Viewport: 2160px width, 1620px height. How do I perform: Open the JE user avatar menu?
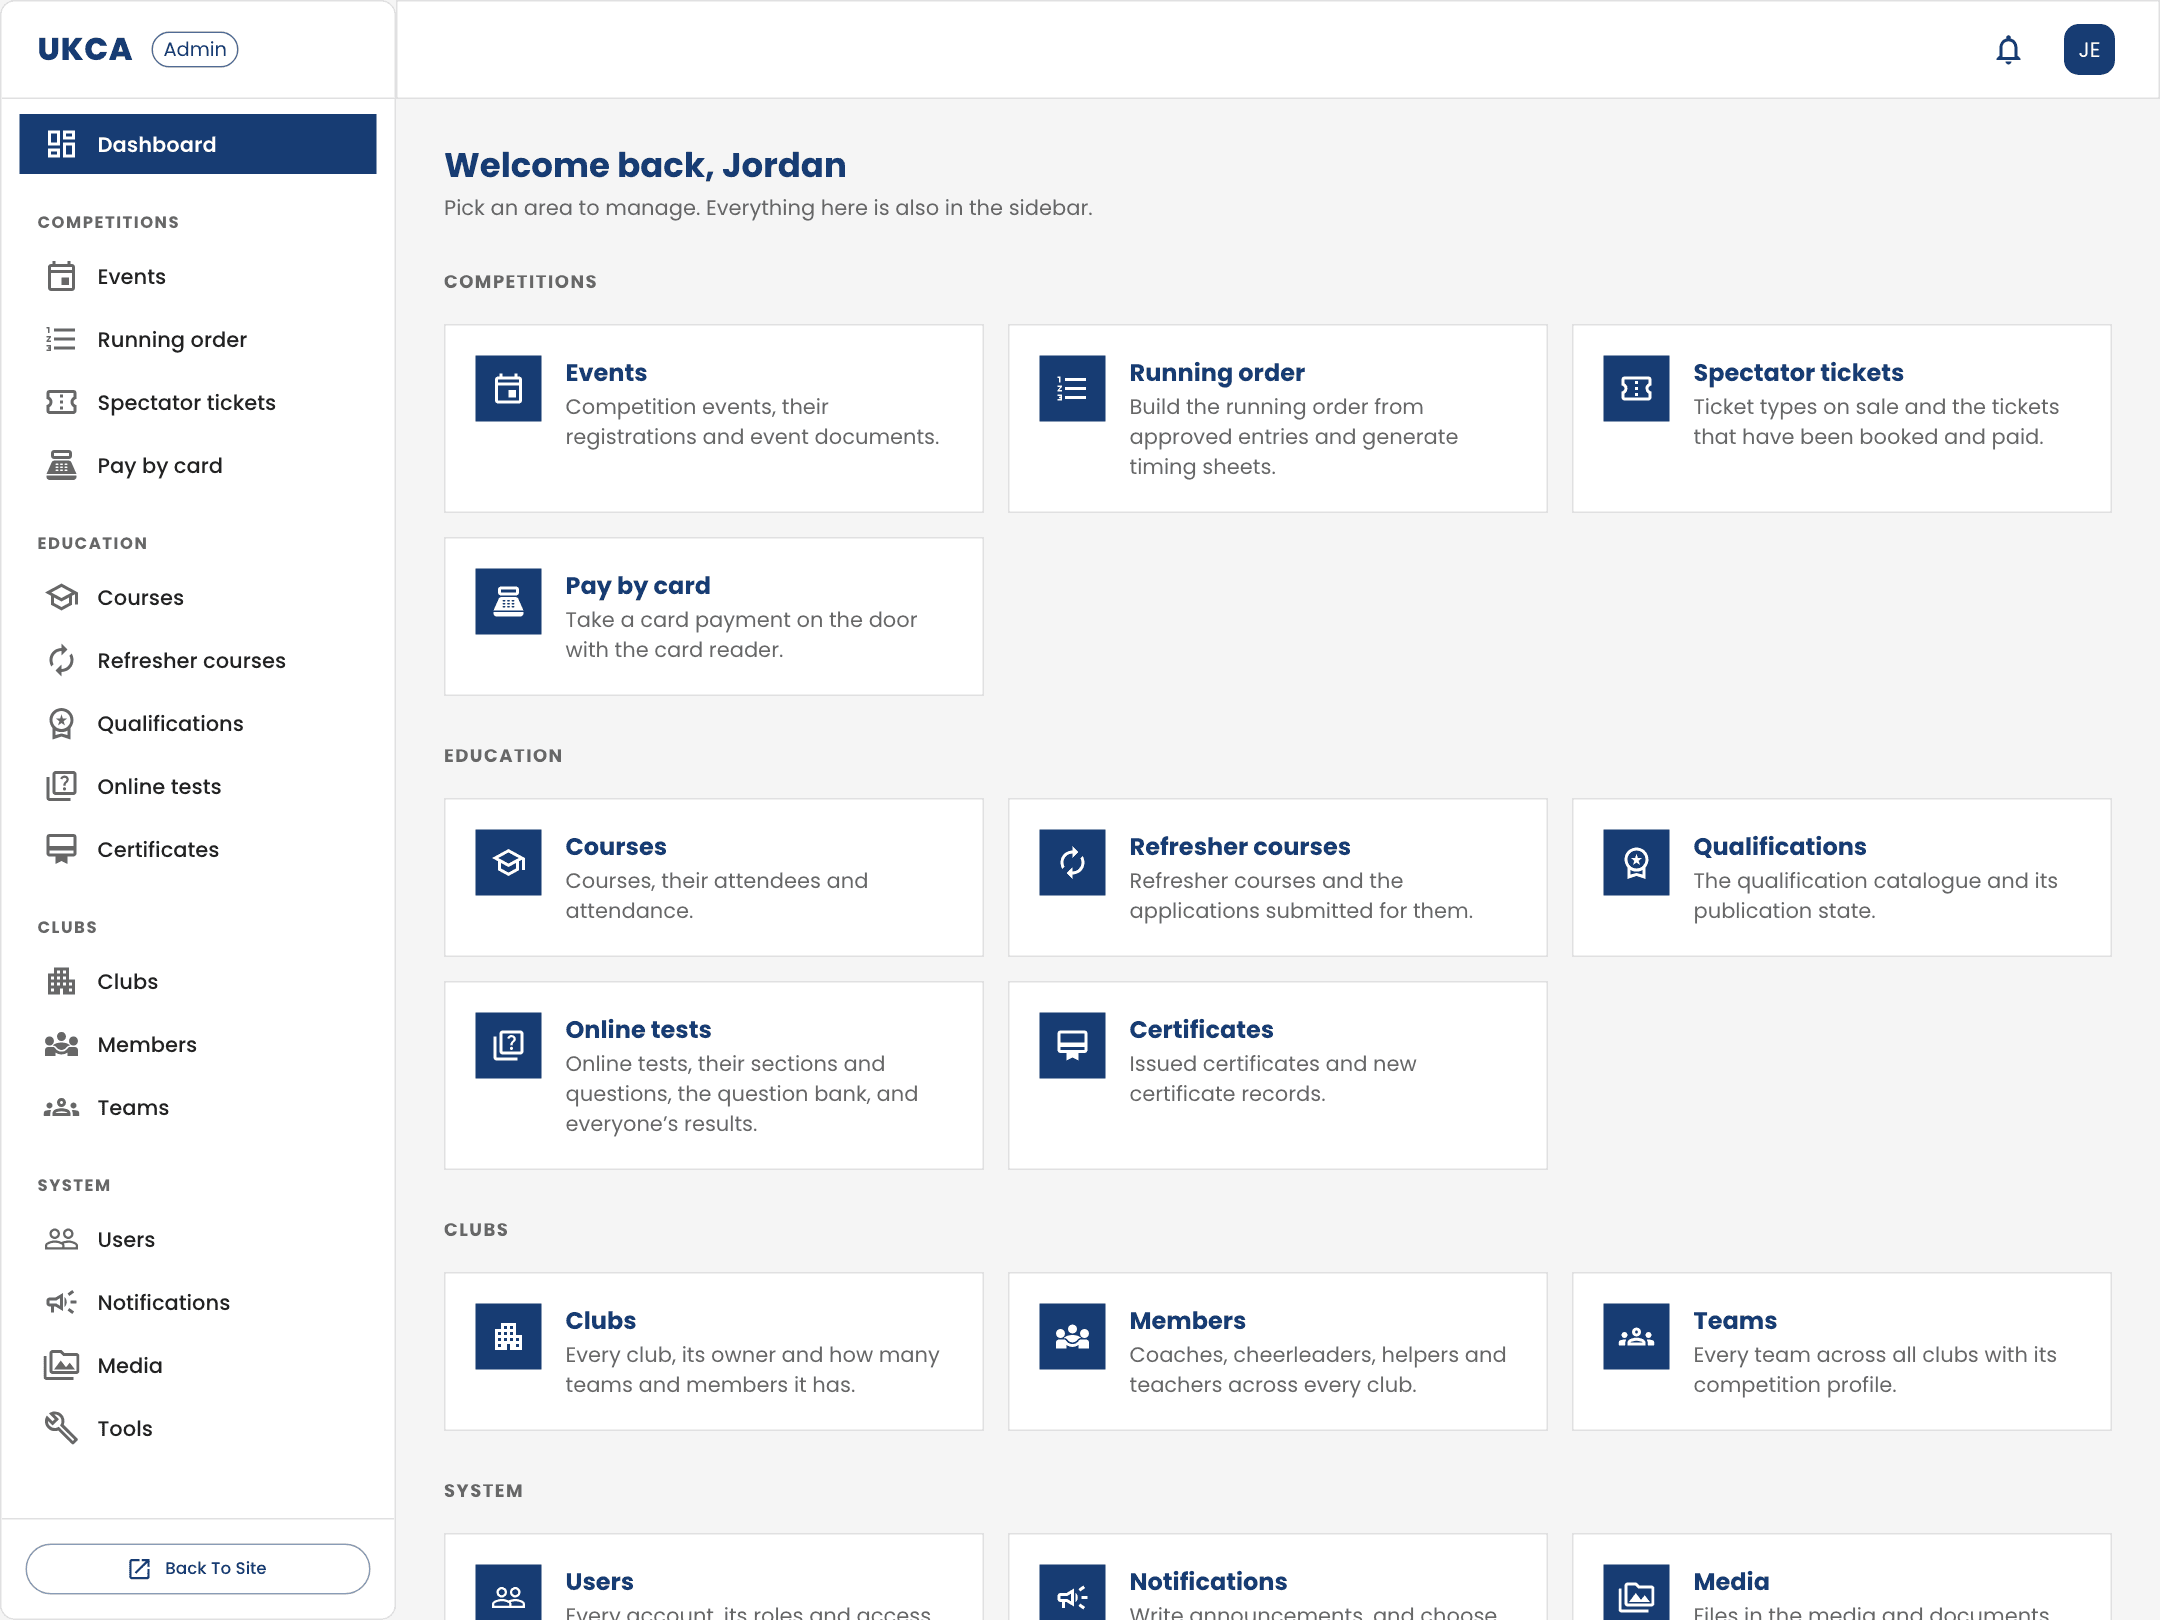point(2089,49)
